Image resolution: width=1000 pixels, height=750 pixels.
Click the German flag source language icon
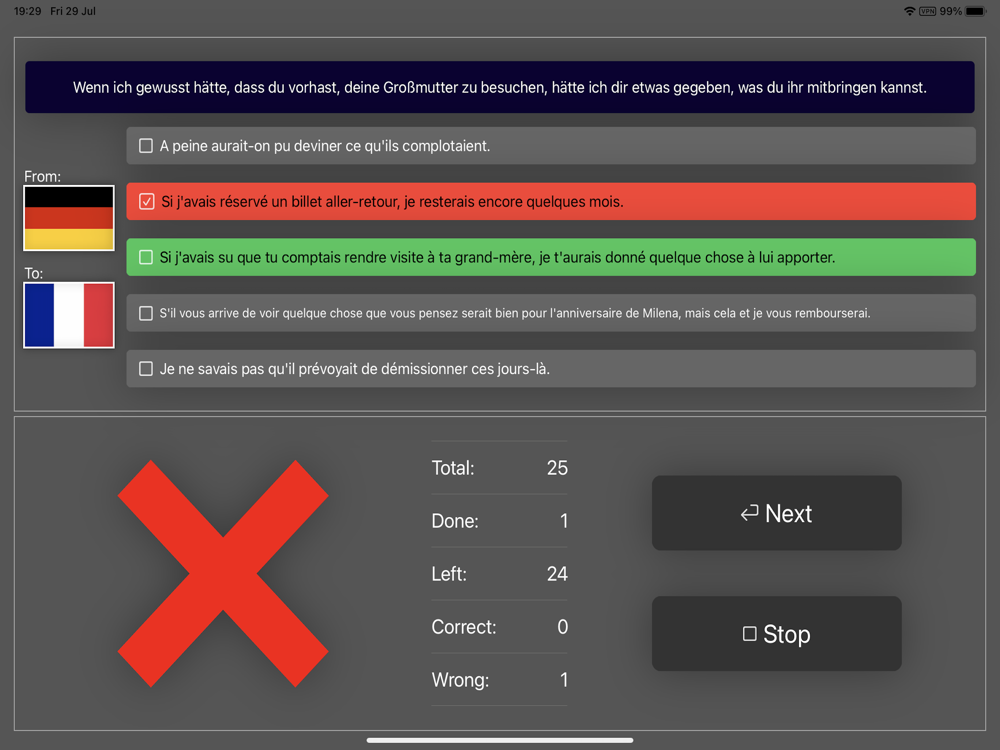pyautogui.click(x=69, y=218)
